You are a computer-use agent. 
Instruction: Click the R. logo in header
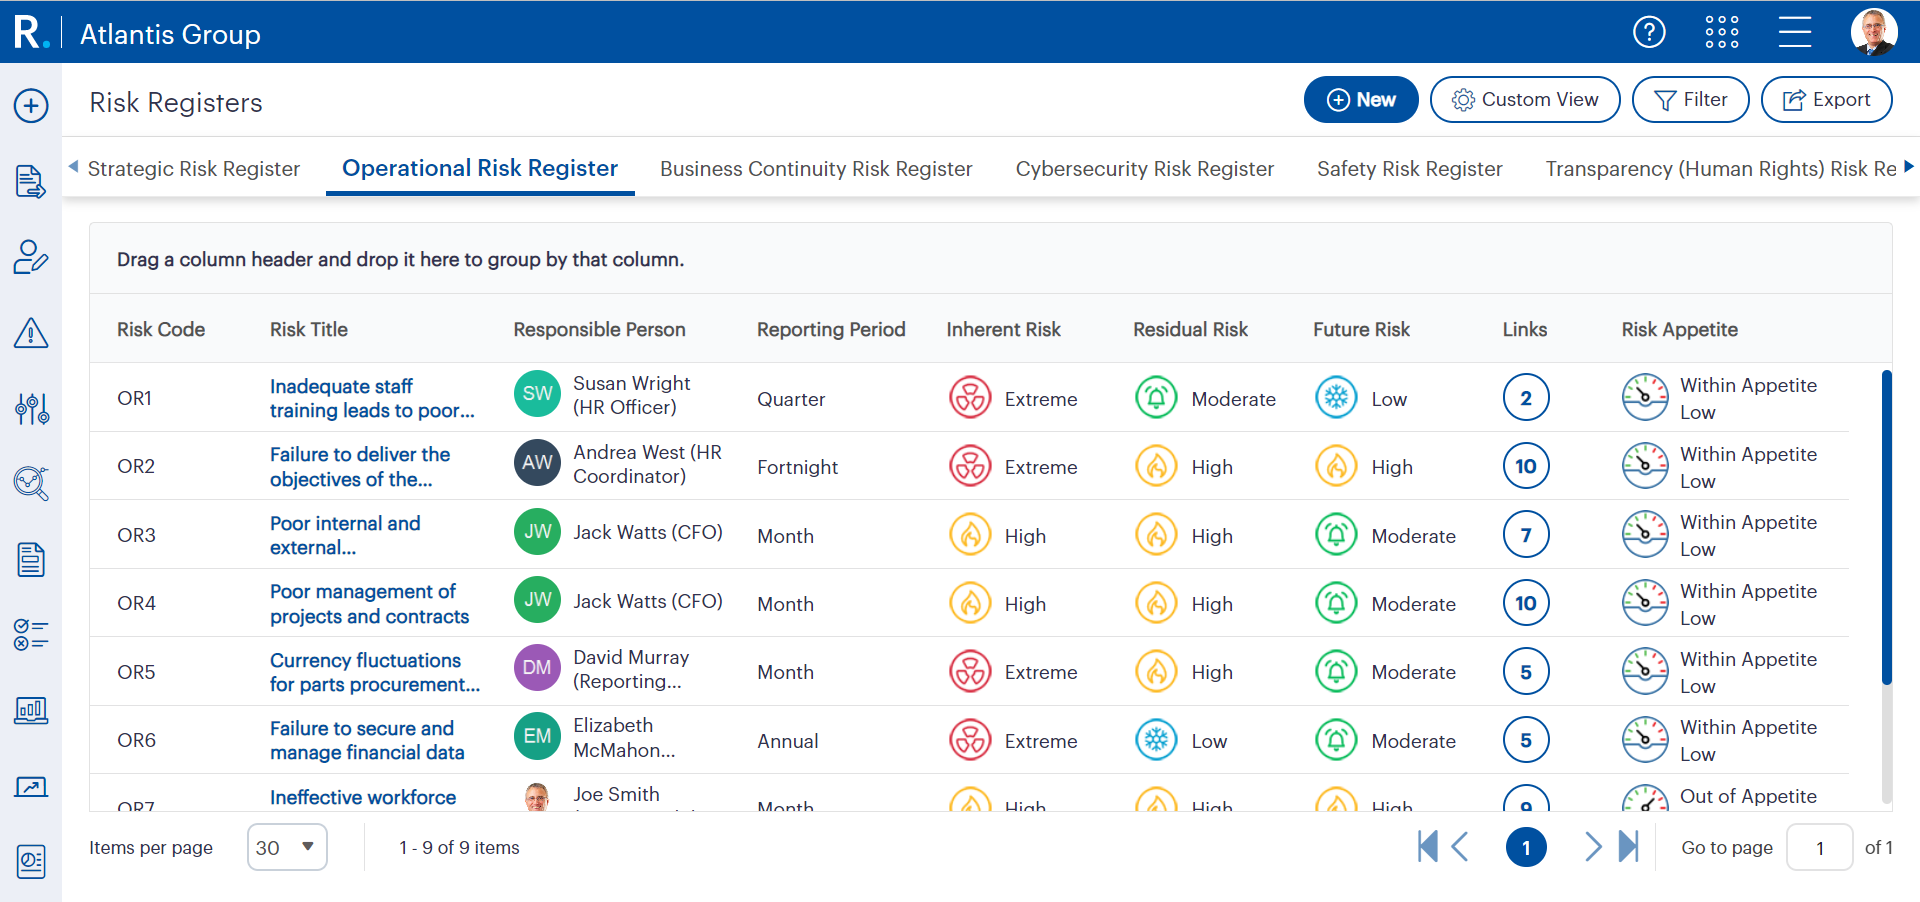(x=31, y=32)
